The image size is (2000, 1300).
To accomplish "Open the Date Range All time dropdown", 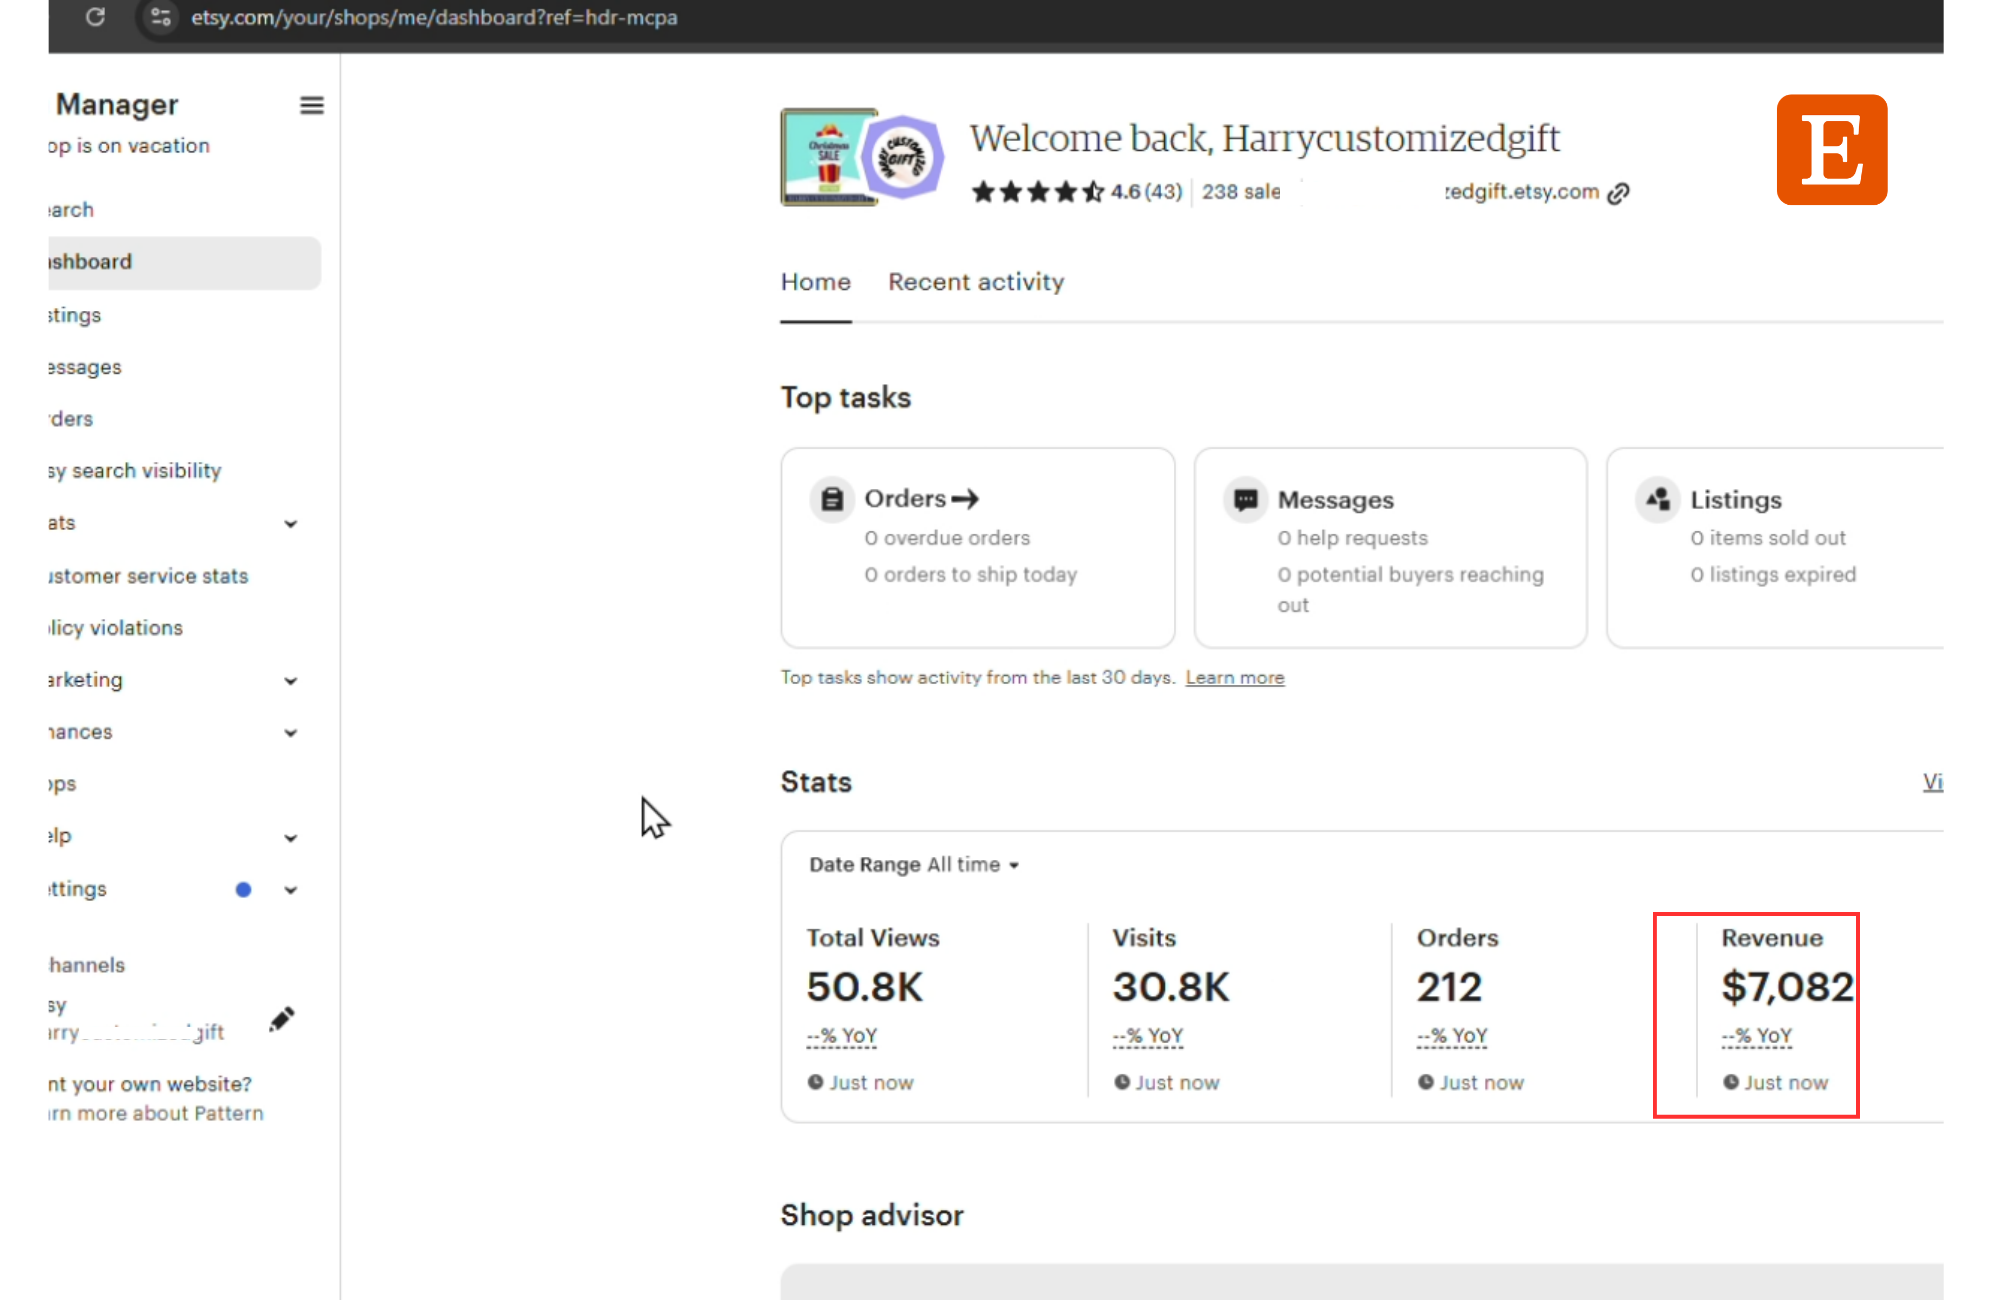I will point(915,865).
